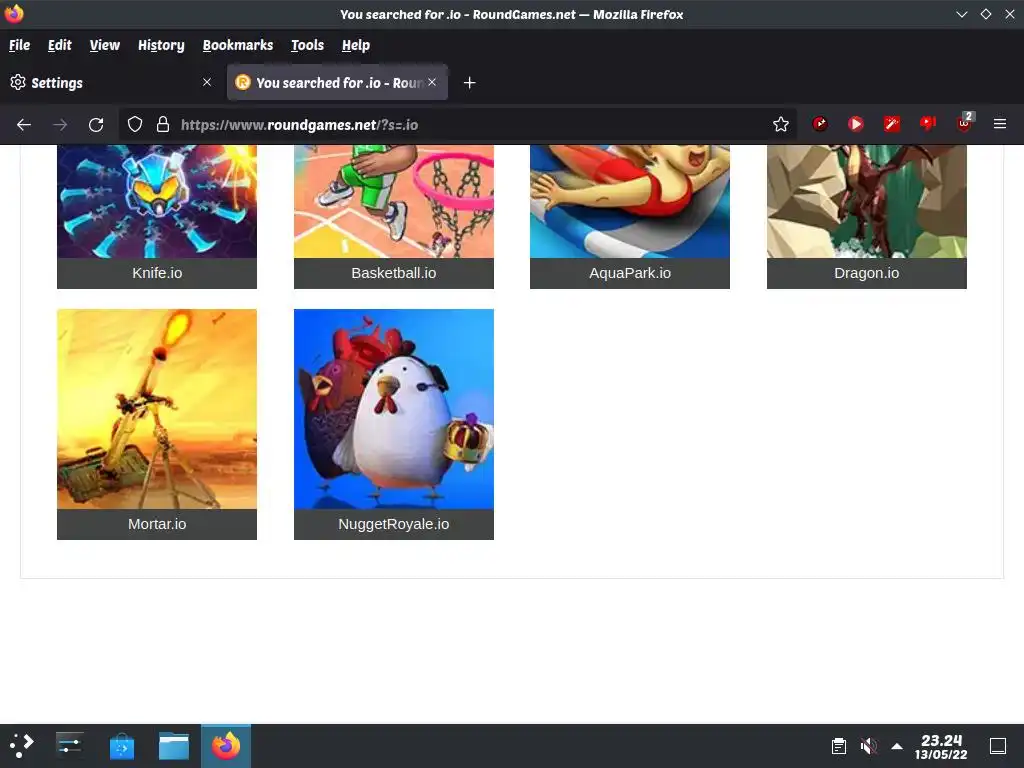Open the Mortar.io game thumbnail
The image size is (1024, 768).
tap(157, 409)
